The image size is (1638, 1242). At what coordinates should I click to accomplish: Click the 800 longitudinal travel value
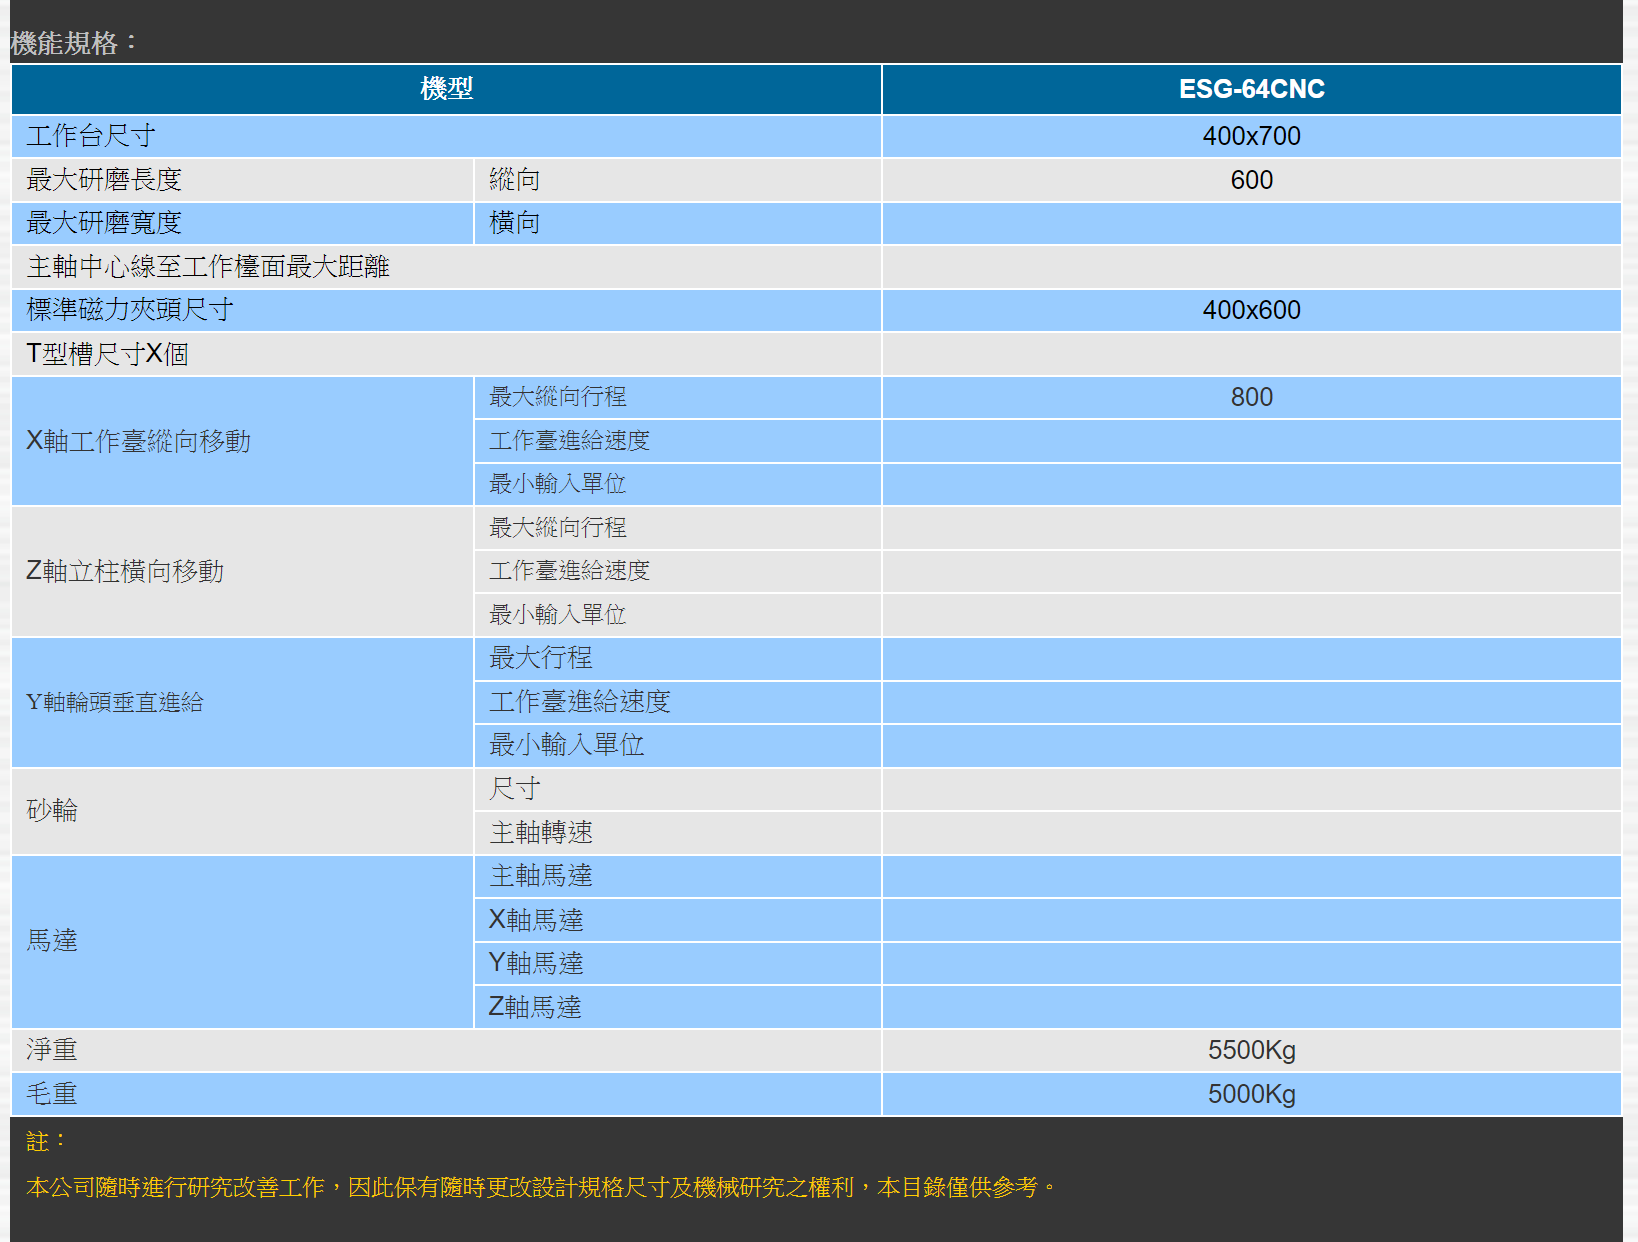(1251, 397)
